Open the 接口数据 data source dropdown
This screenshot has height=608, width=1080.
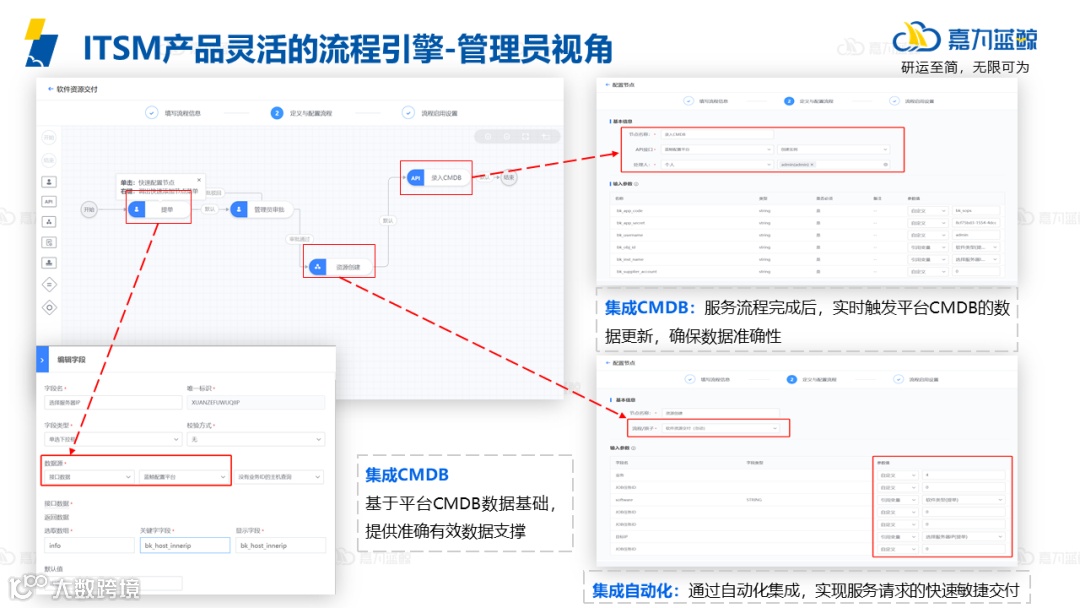89,476
